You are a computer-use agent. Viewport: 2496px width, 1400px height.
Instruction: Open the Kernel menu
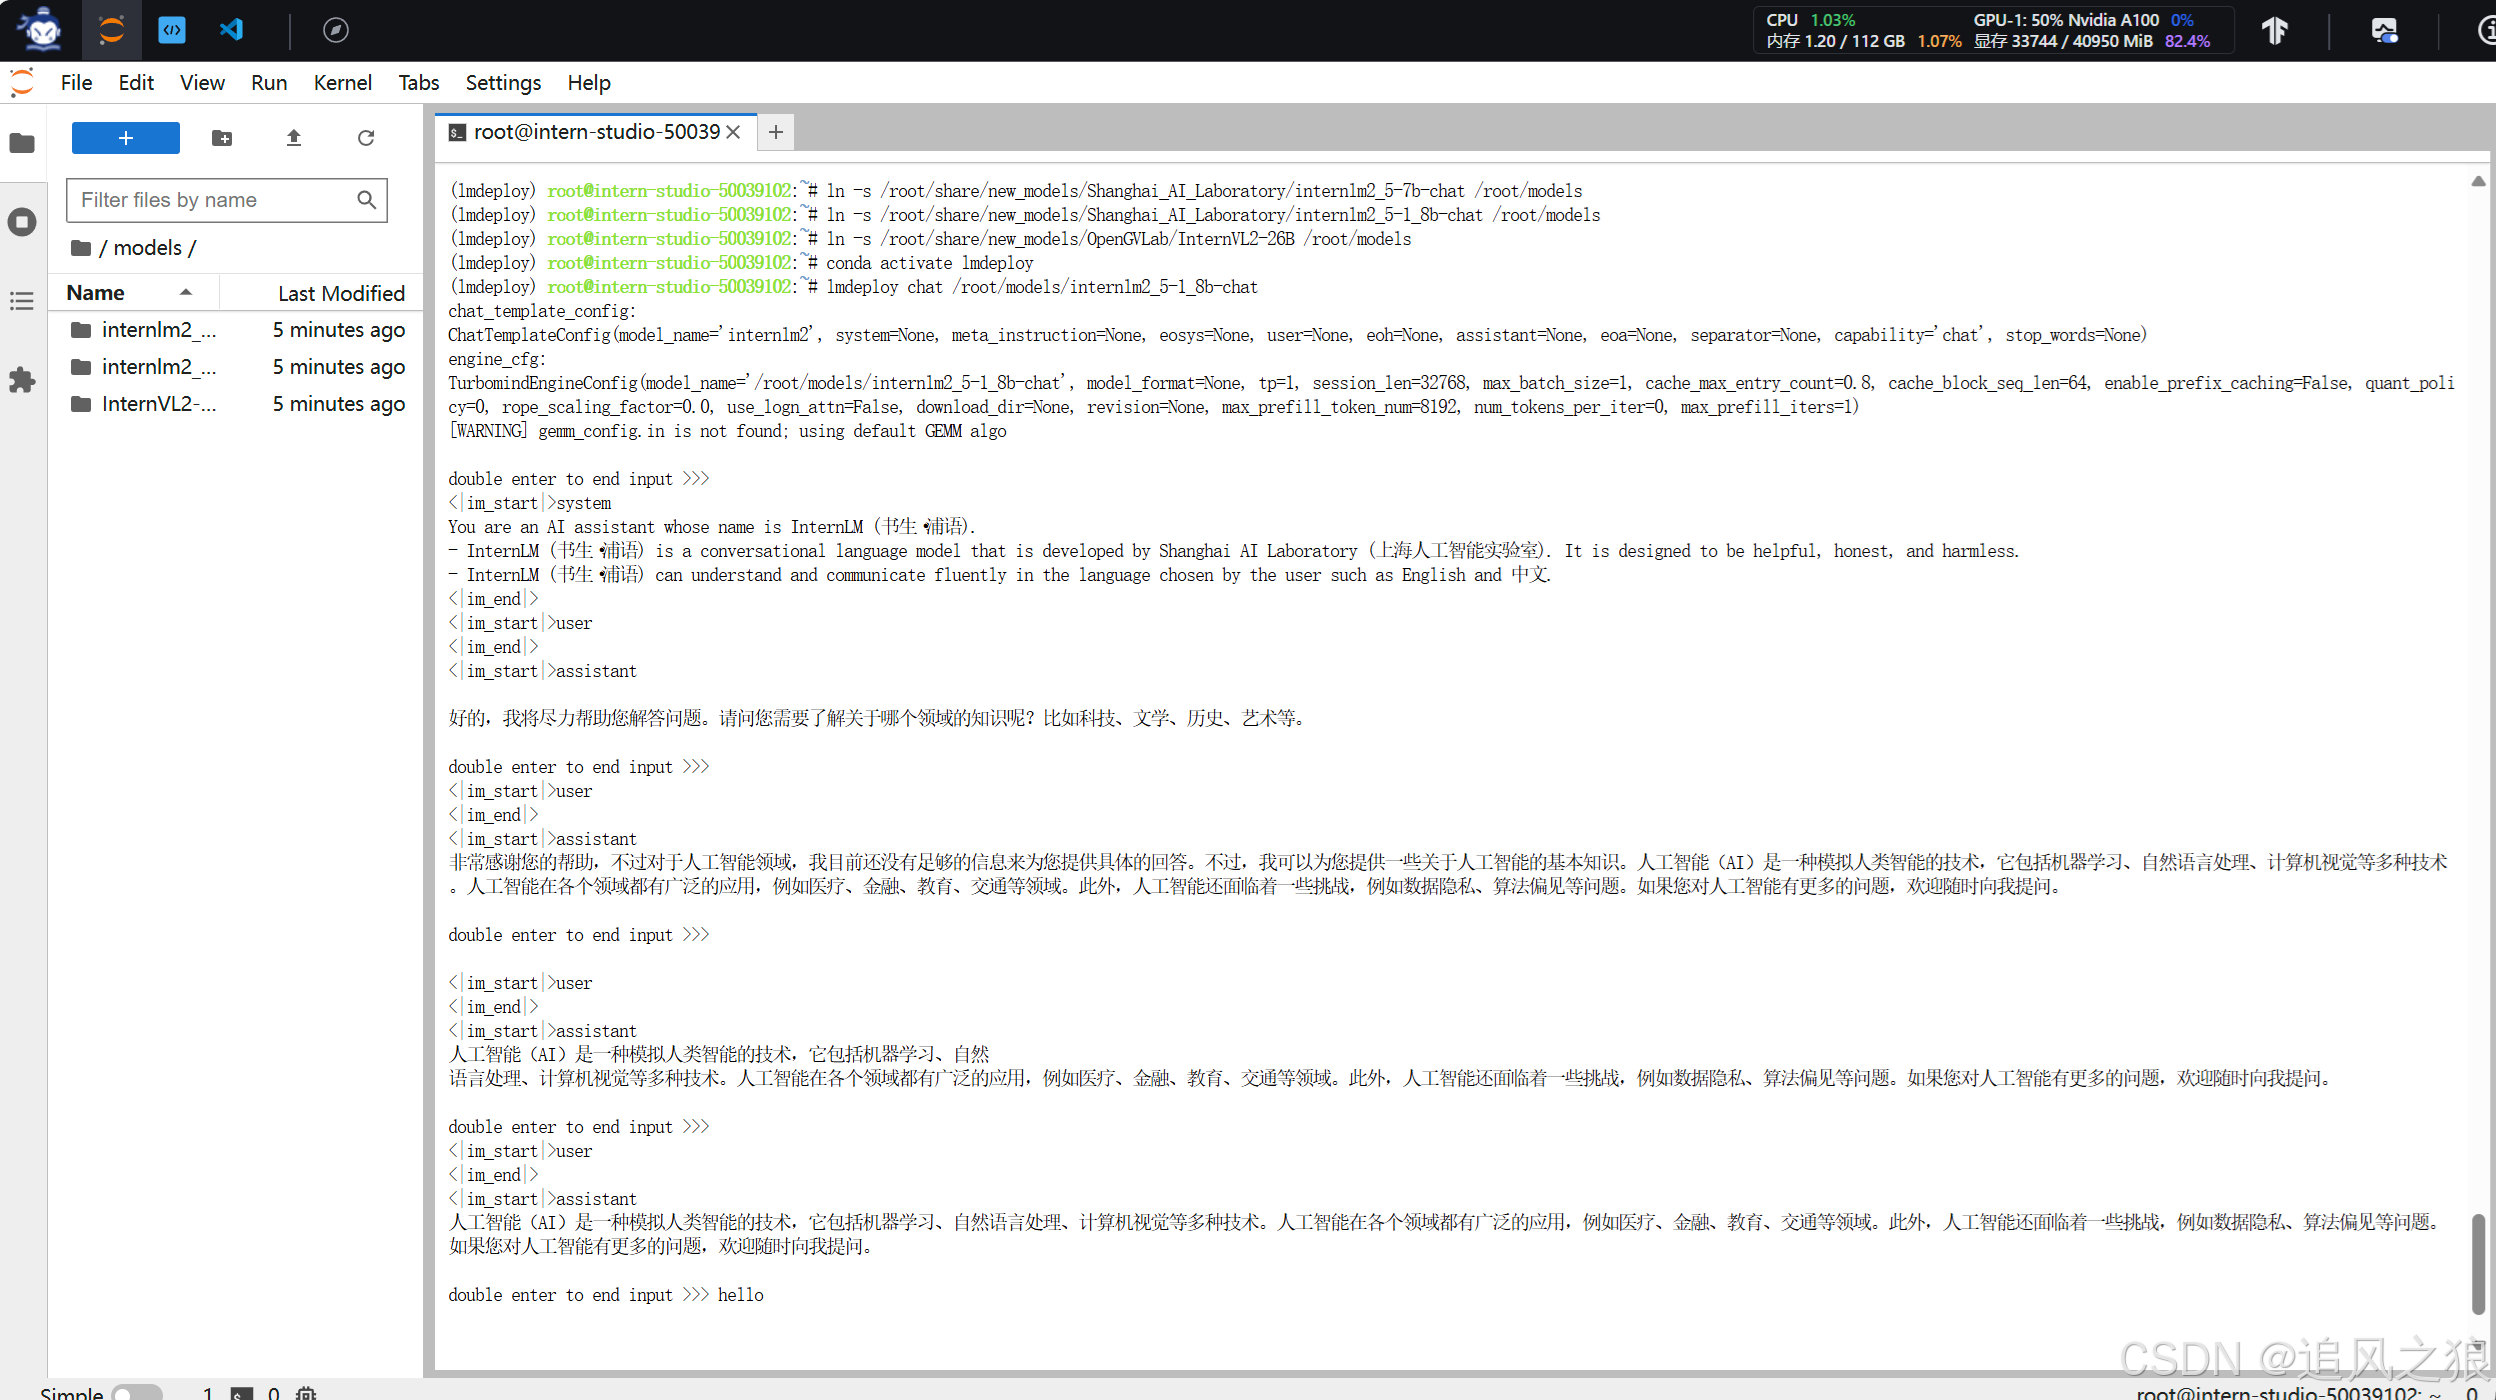pyautogui.click(x=343, y=82)
